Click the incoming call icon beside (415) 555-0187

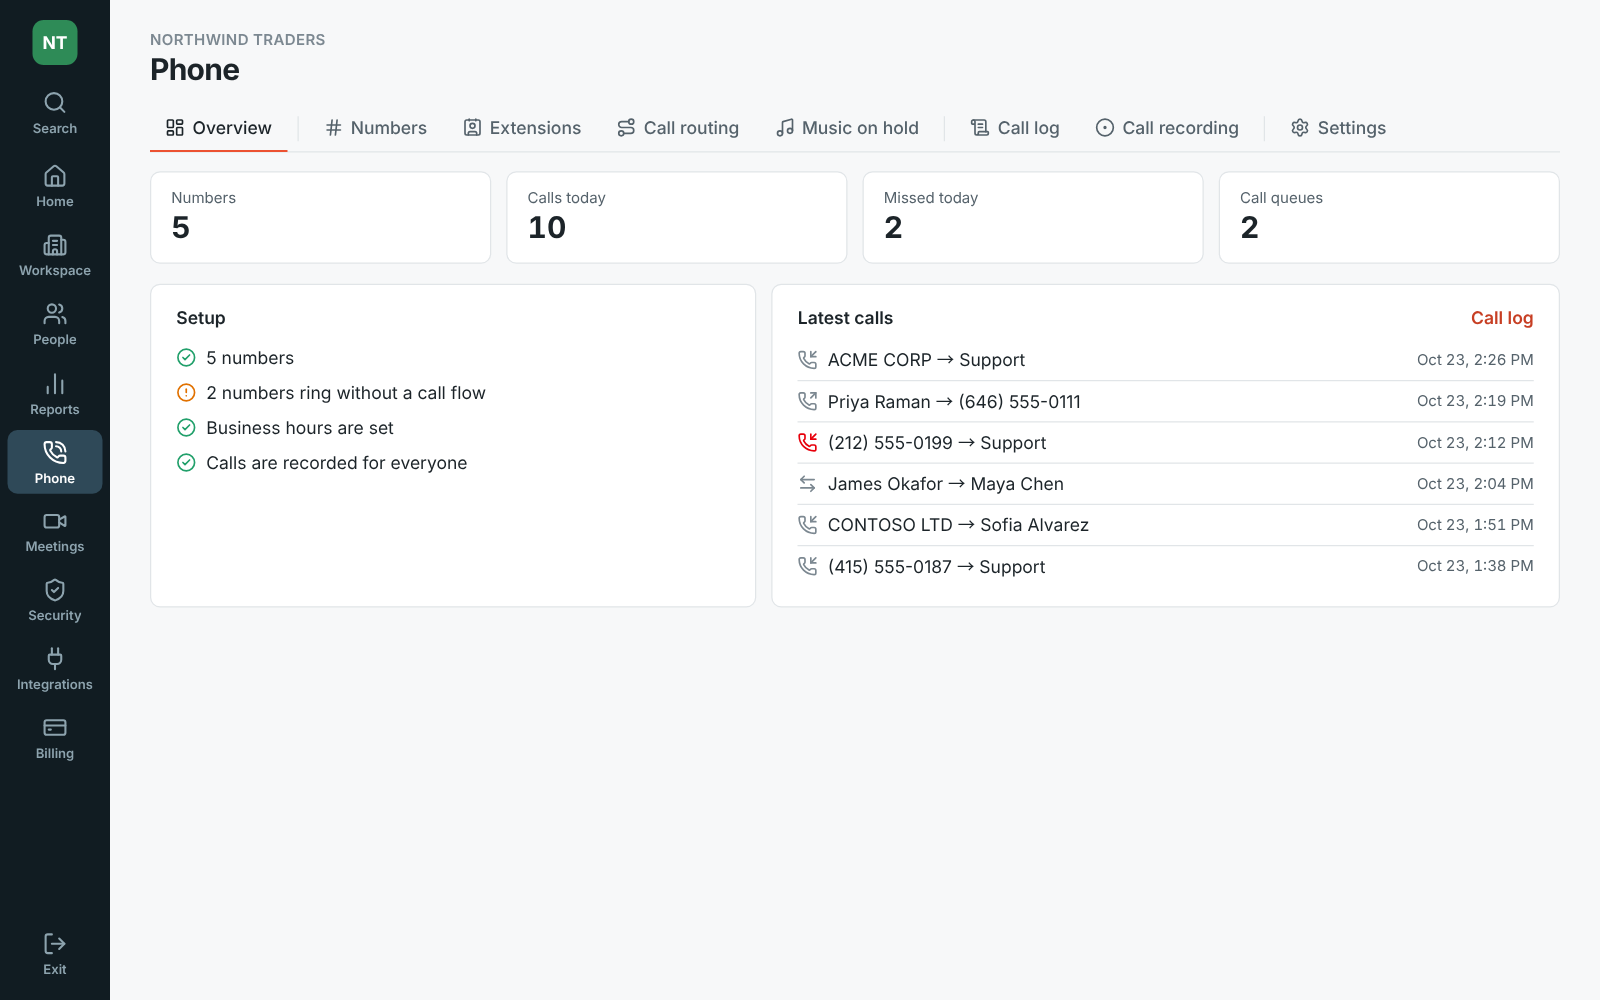(808, 566)
